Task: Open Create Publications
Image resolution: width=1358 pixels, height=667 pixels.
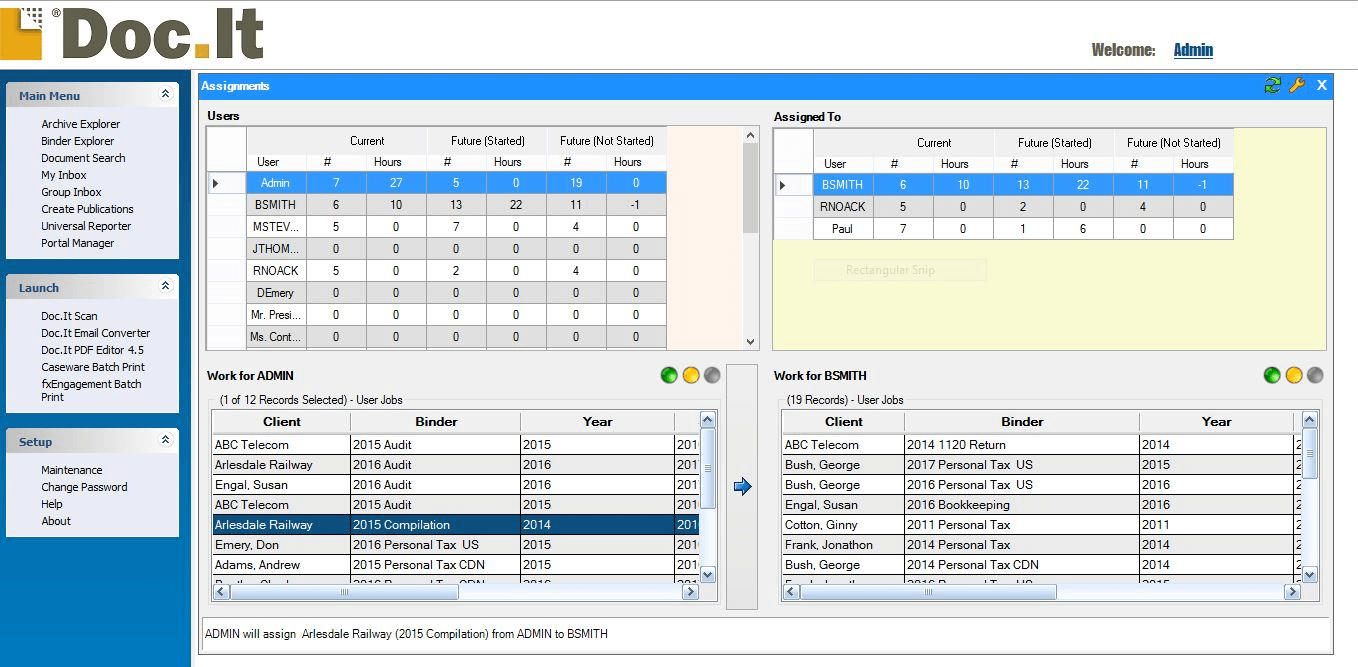Action: click(87, 209)
